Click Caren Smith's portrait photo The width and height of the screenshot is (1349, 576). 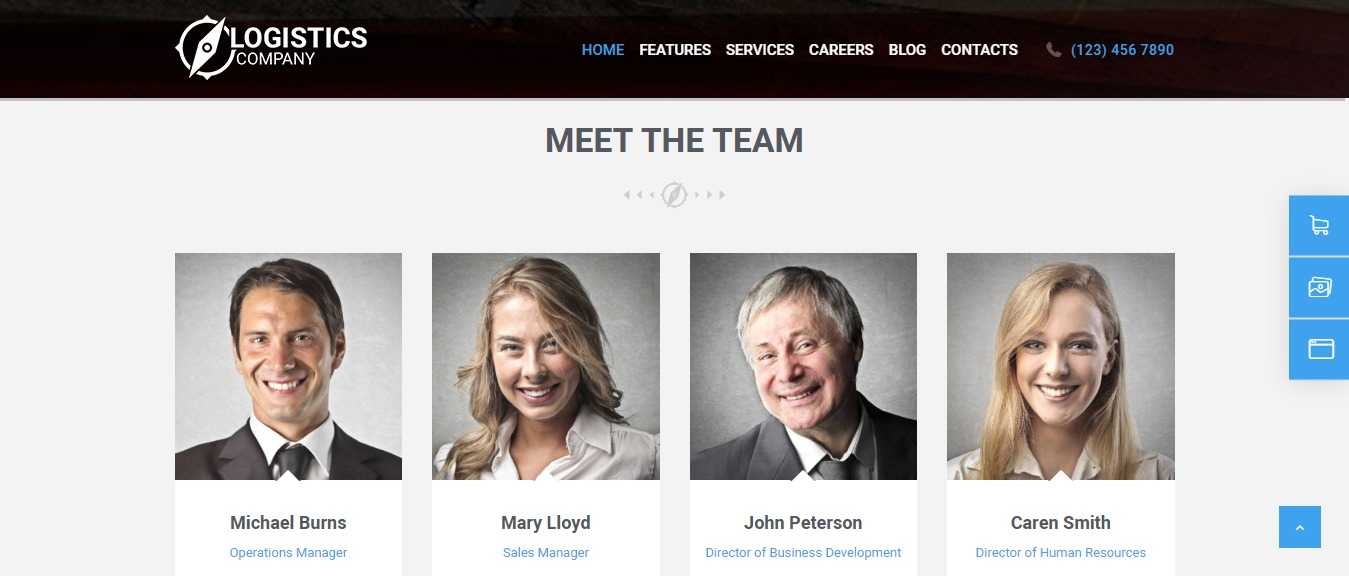coord(1061,366)
